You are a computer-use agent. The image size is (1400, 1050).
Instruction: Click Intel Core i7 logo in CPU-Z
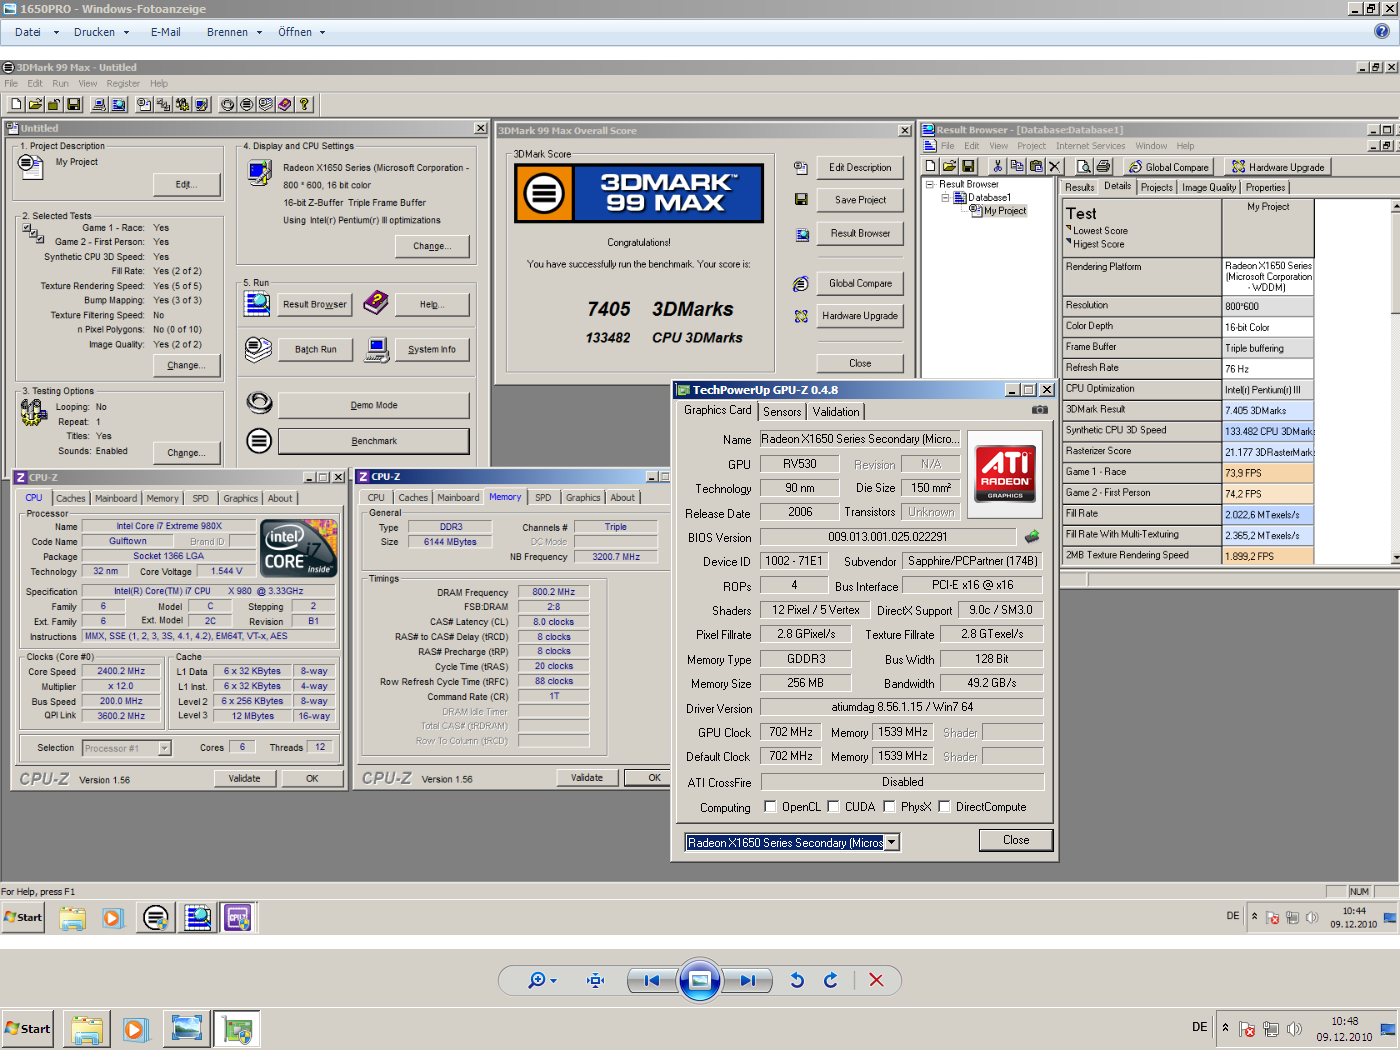298,547
